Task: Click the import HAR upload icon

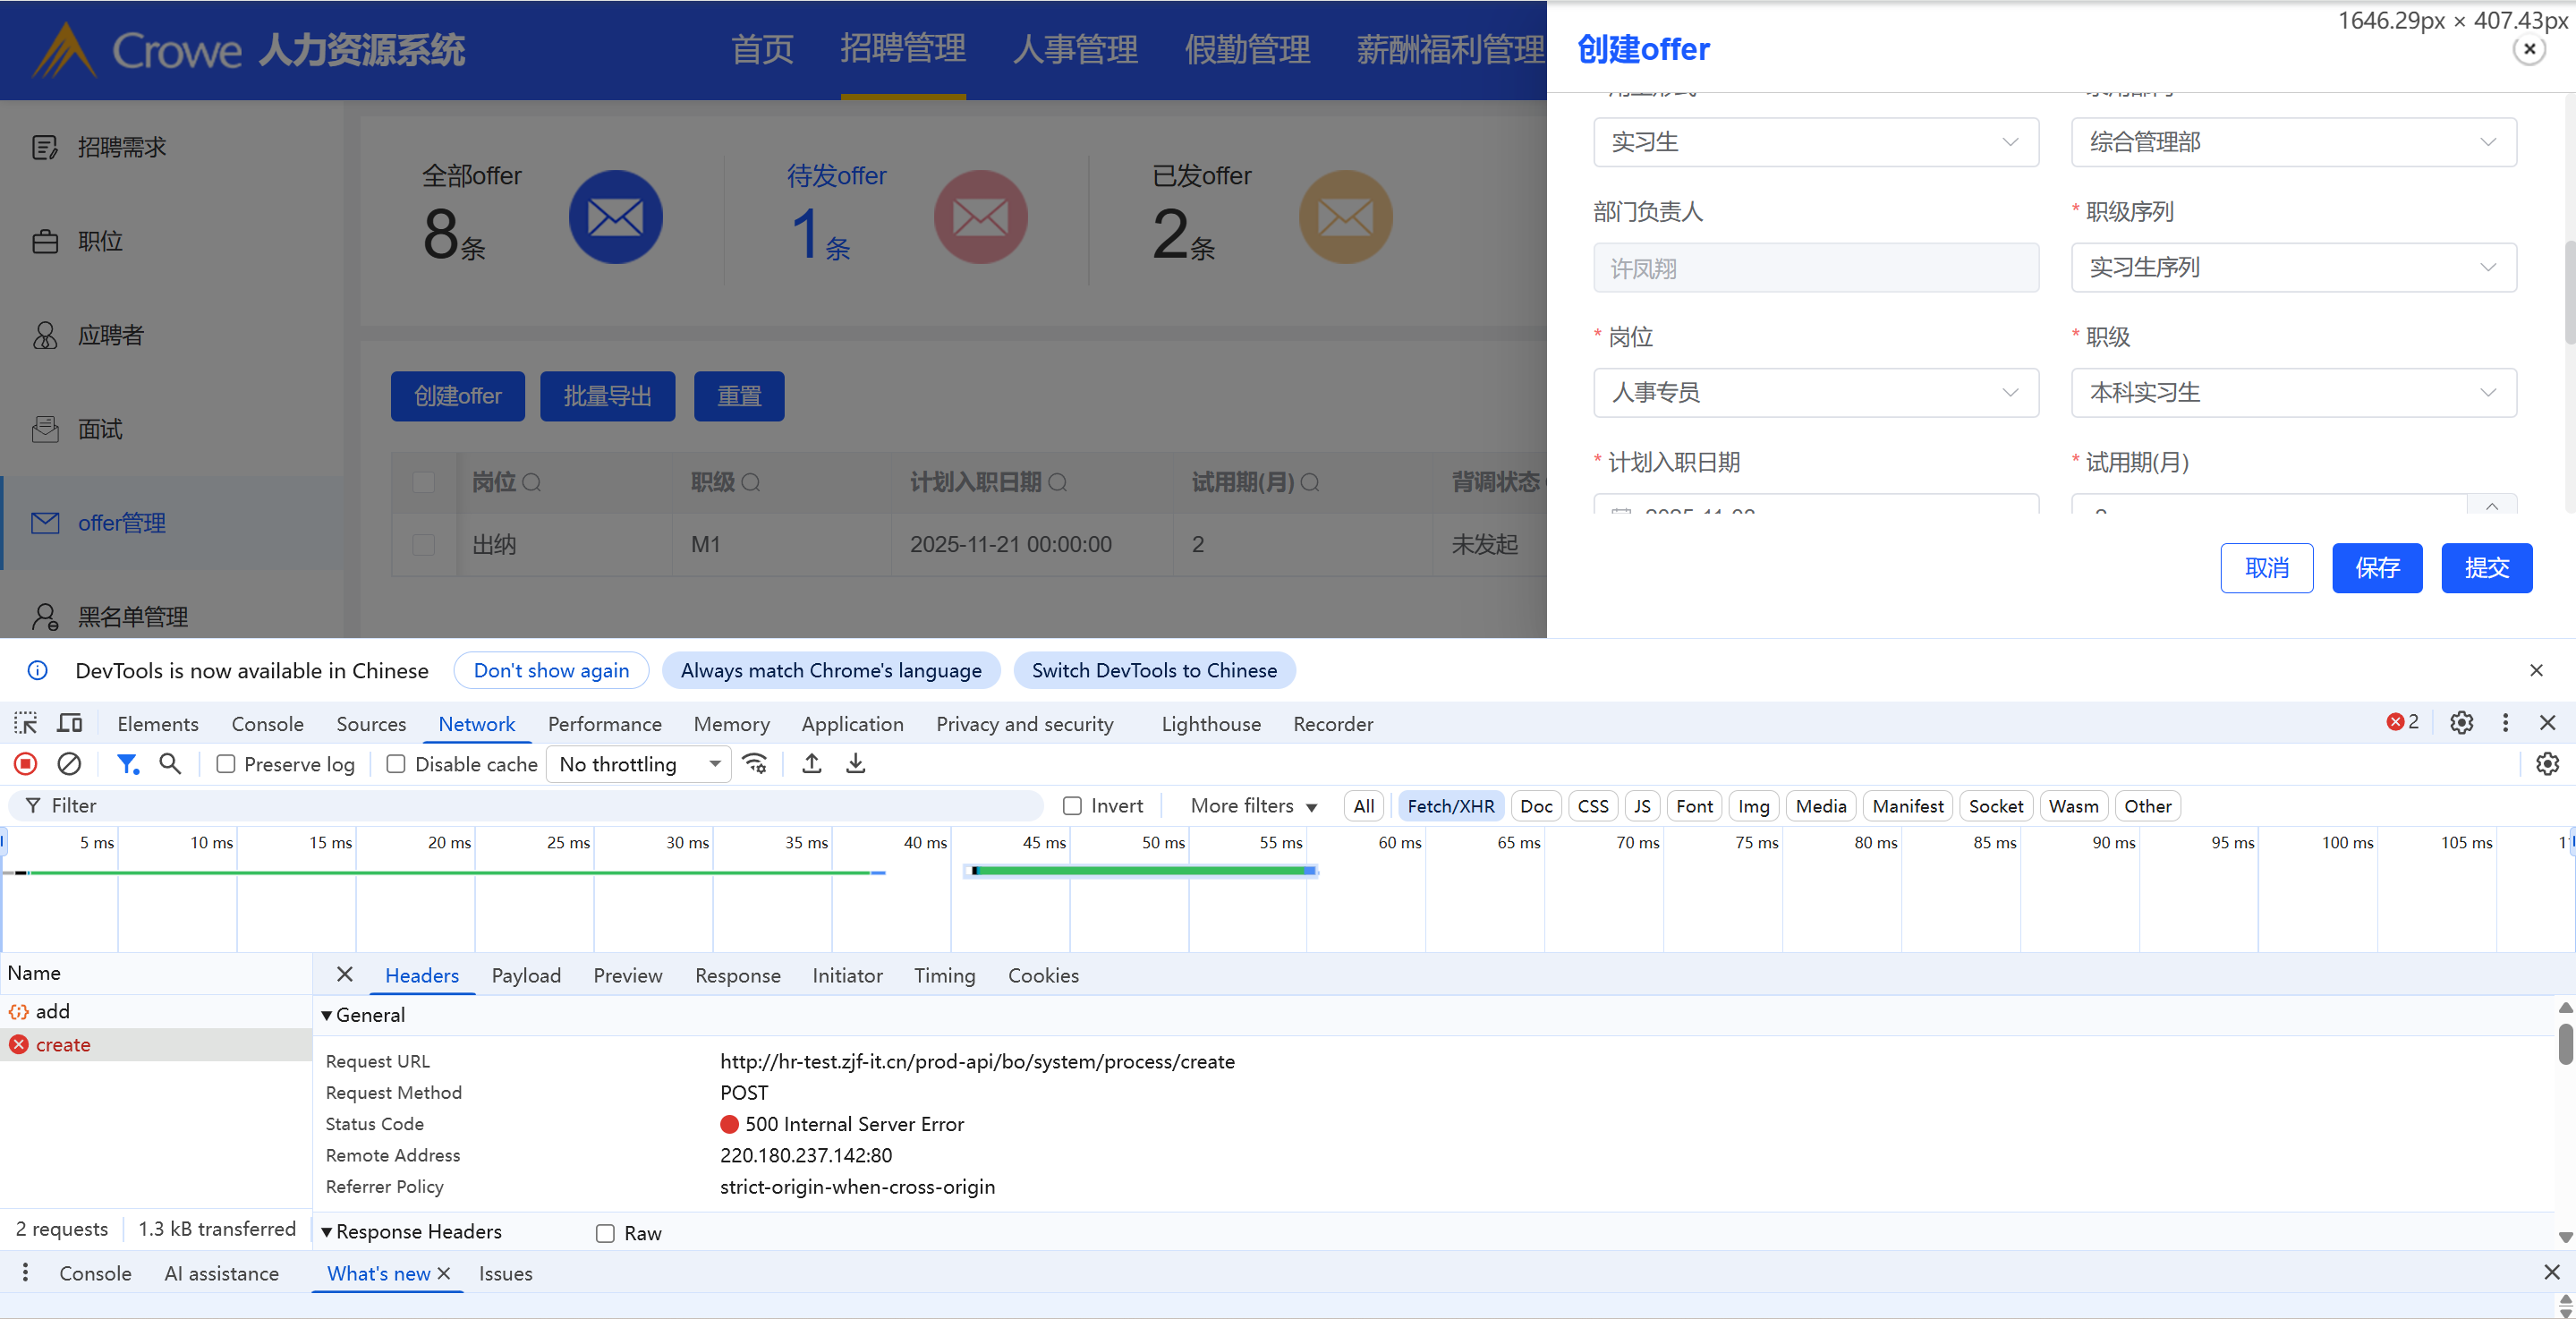Action: coord(812,764)
